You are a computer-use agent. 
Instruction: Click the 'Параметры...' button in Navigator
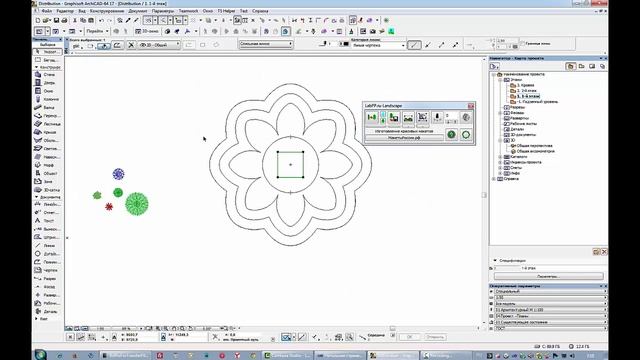coord(548,276)
